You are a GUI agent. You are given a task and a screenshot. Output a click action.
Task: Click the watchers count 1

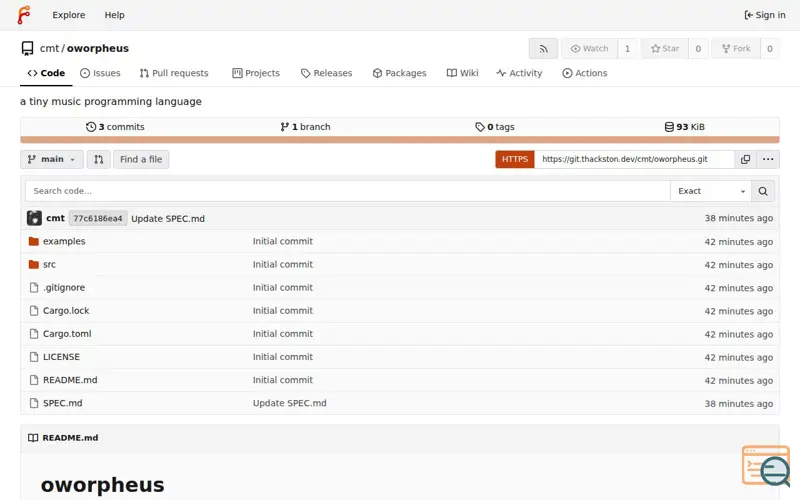627,48
